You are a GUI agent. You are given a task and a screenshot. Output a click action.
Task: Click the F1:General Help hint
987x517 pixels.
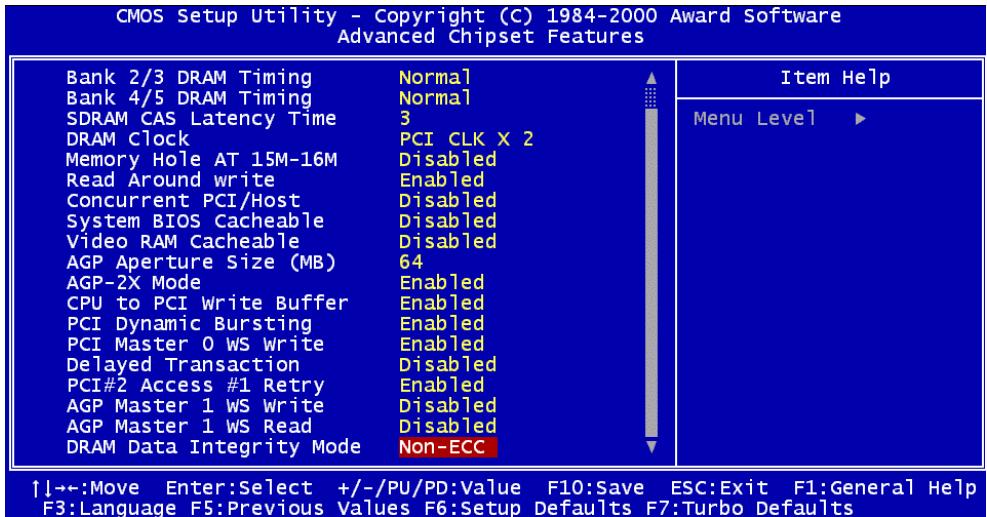(x=885, y=488)
